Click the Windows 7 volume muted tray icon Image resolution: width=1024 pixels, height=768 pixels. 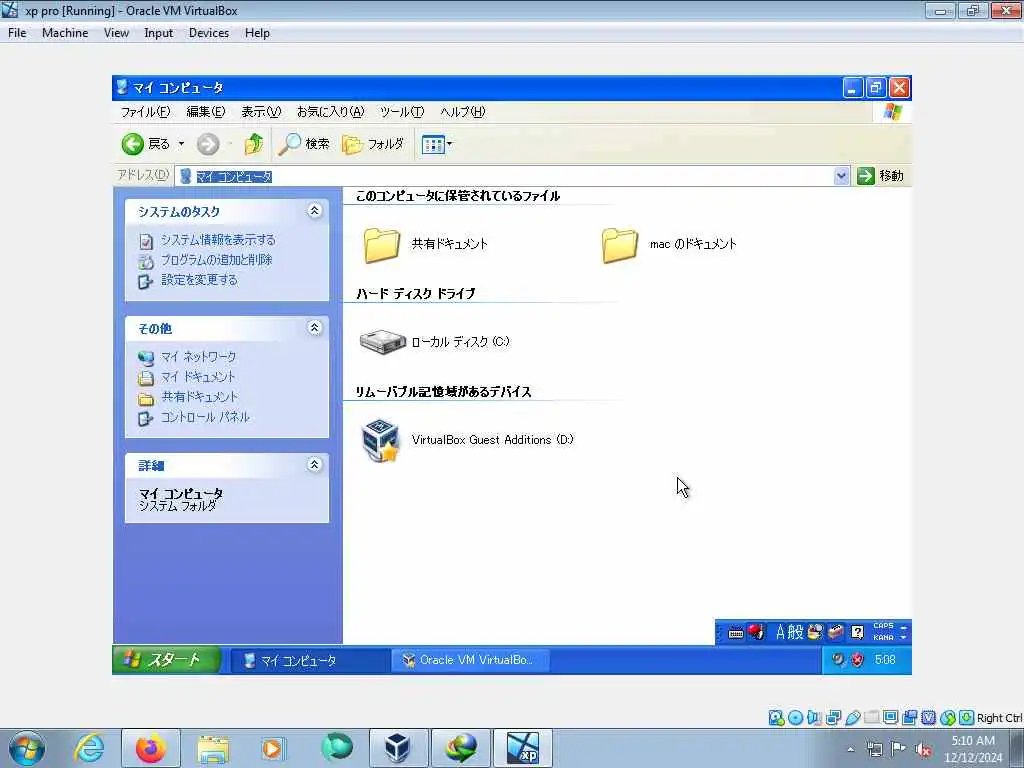tap(923, 749)
